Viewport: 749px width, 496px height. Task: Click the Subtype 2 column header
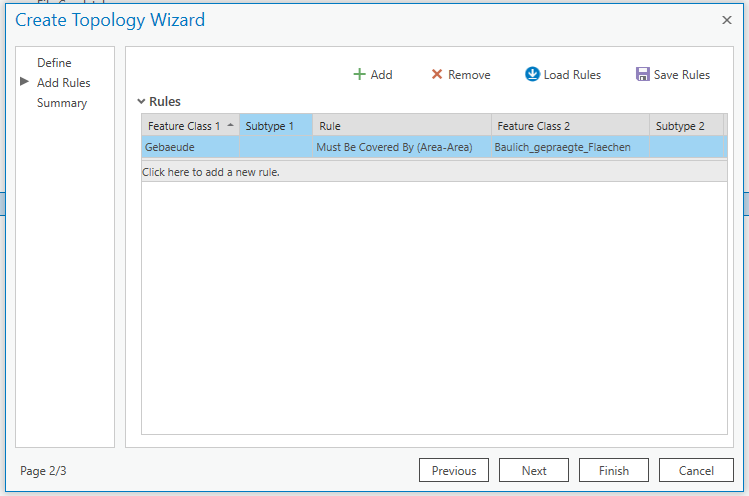(686, 126)
